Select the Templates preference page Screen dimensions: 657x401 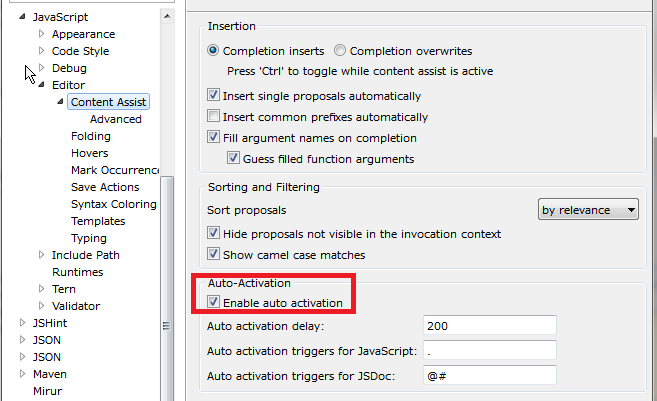[x=98, y=221]
